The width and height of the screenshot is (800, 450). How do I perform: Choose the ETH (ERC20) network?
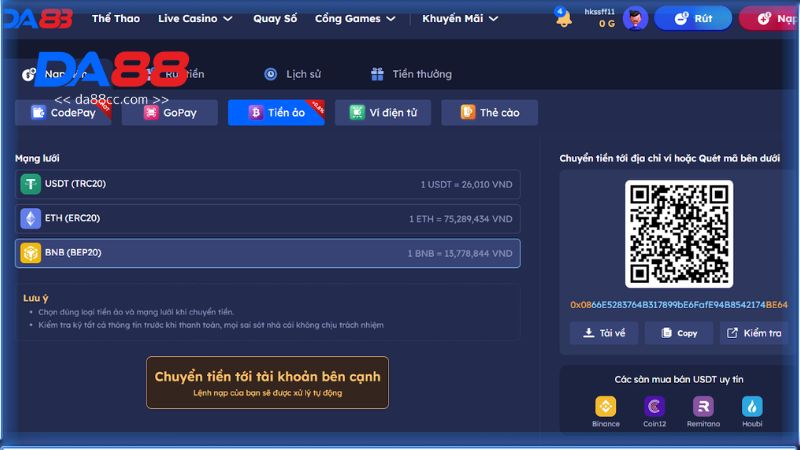click(x=268, y=219)
